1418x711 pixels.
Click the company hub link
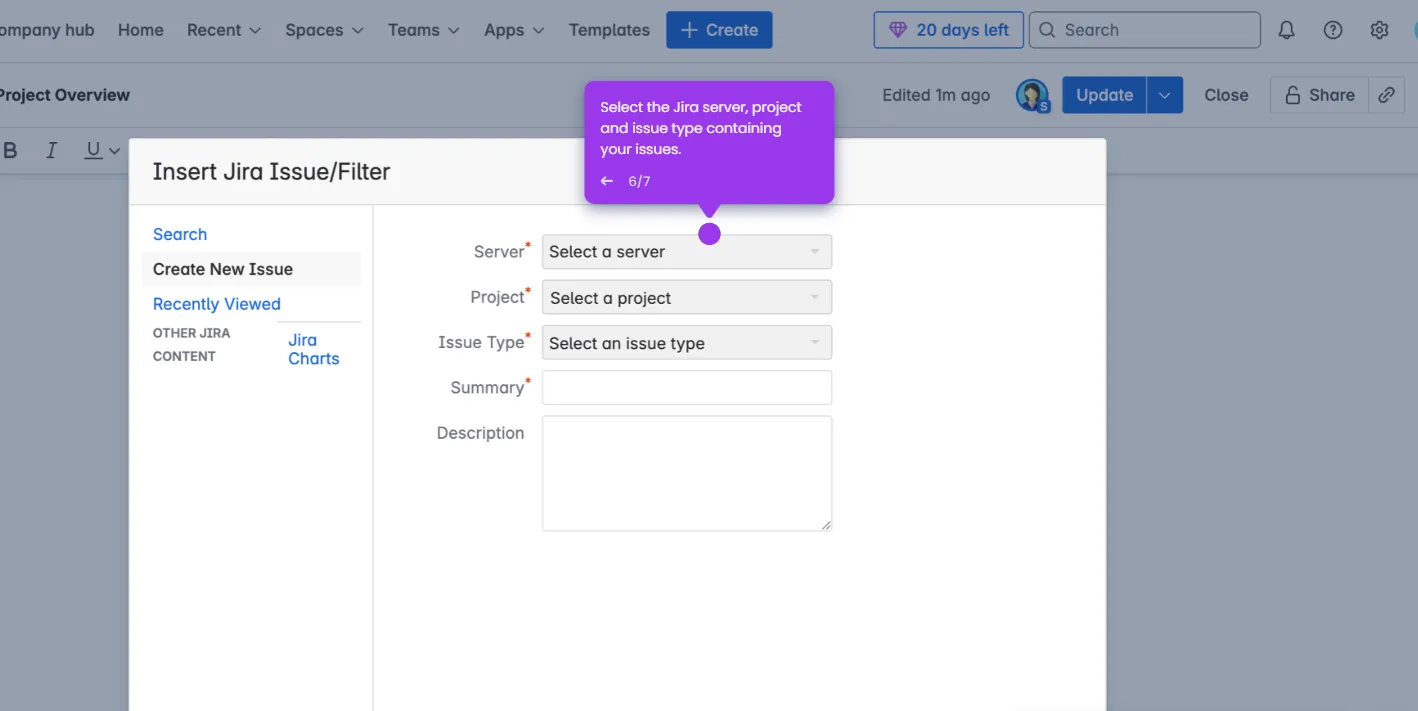(x=47, y=30)
